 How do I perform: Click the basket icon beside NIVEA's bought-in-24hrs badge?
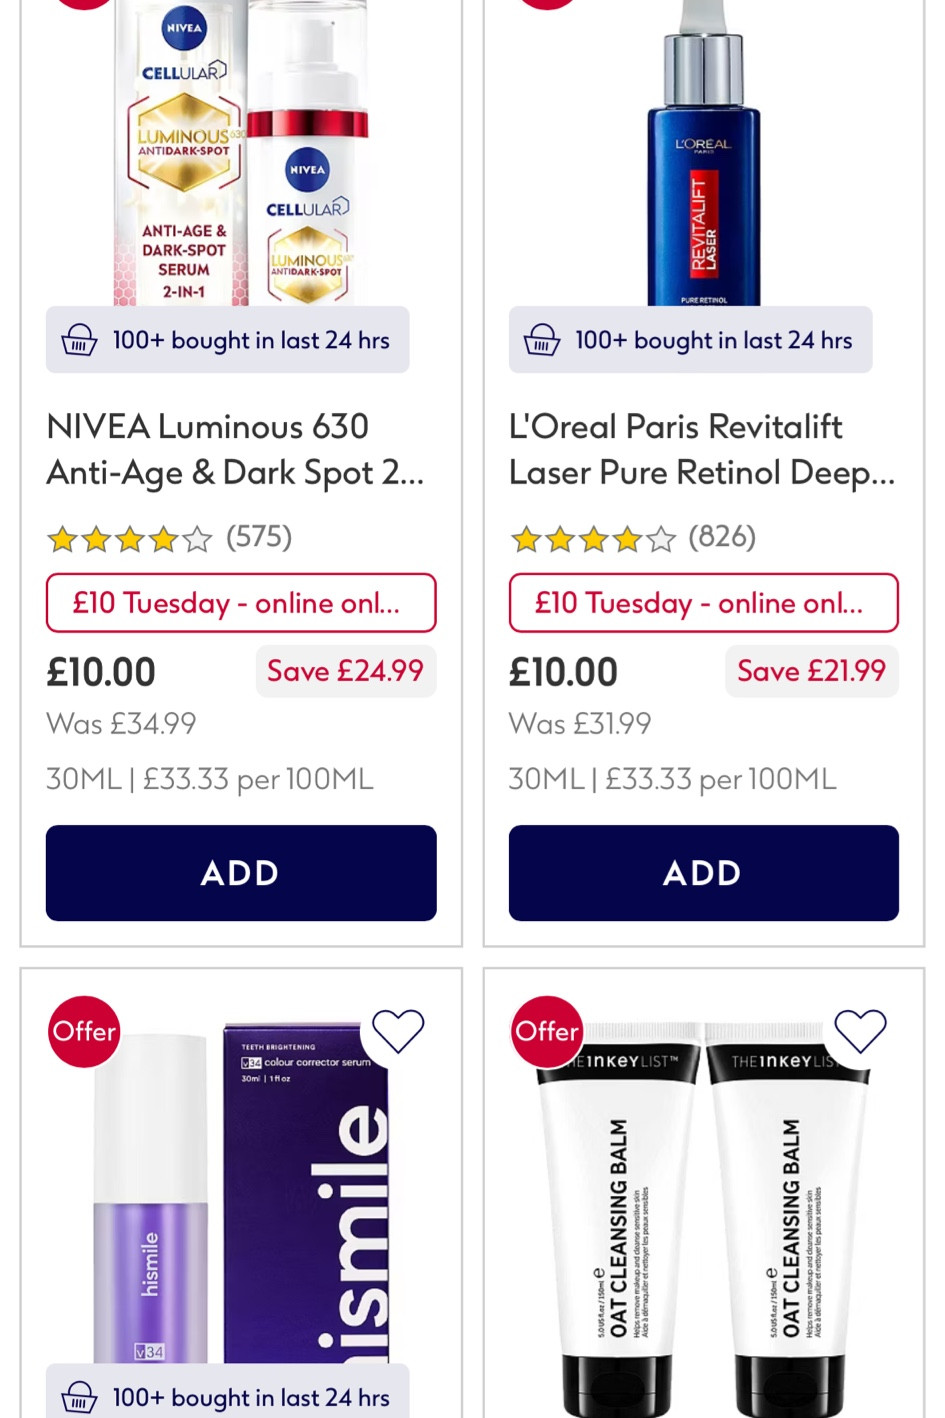pyautogui.click(x=78, y=340)
